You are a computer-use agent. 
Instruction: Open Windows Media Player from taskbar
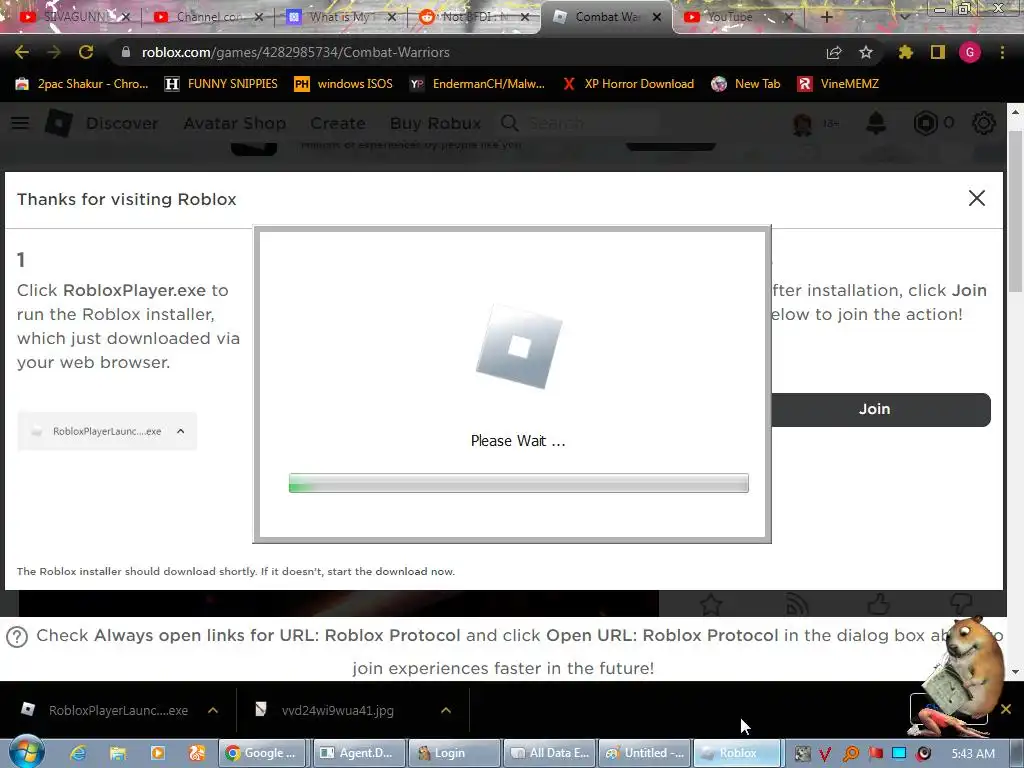point(157,753)
